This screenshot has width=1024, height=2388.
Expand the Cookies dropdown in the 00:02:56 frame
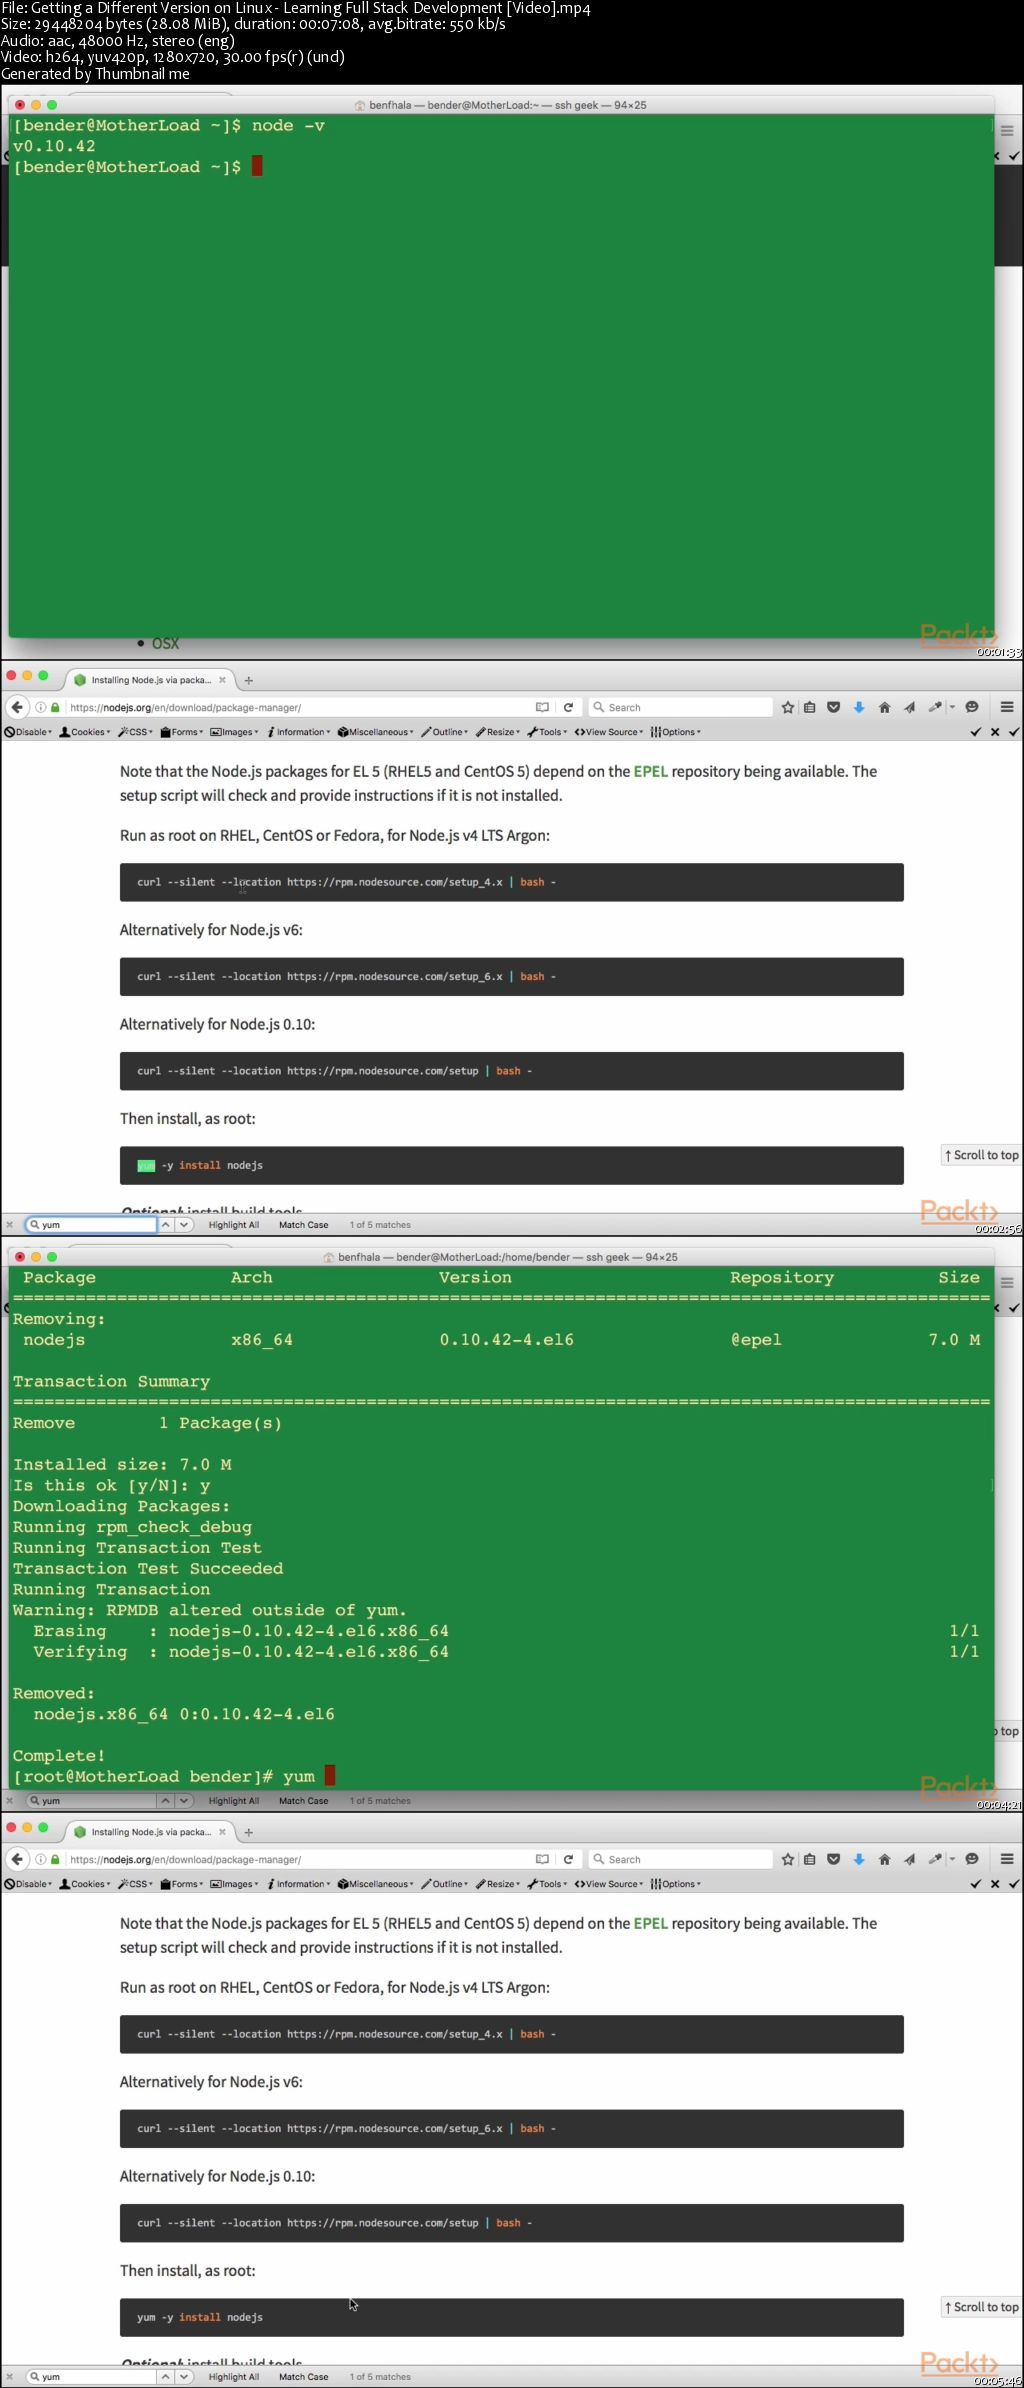point(85,732)
